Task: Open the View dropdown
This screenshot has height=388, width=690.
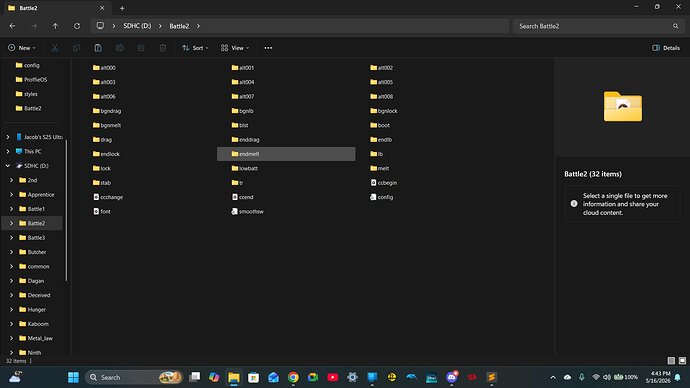Action: coord(235,48)
